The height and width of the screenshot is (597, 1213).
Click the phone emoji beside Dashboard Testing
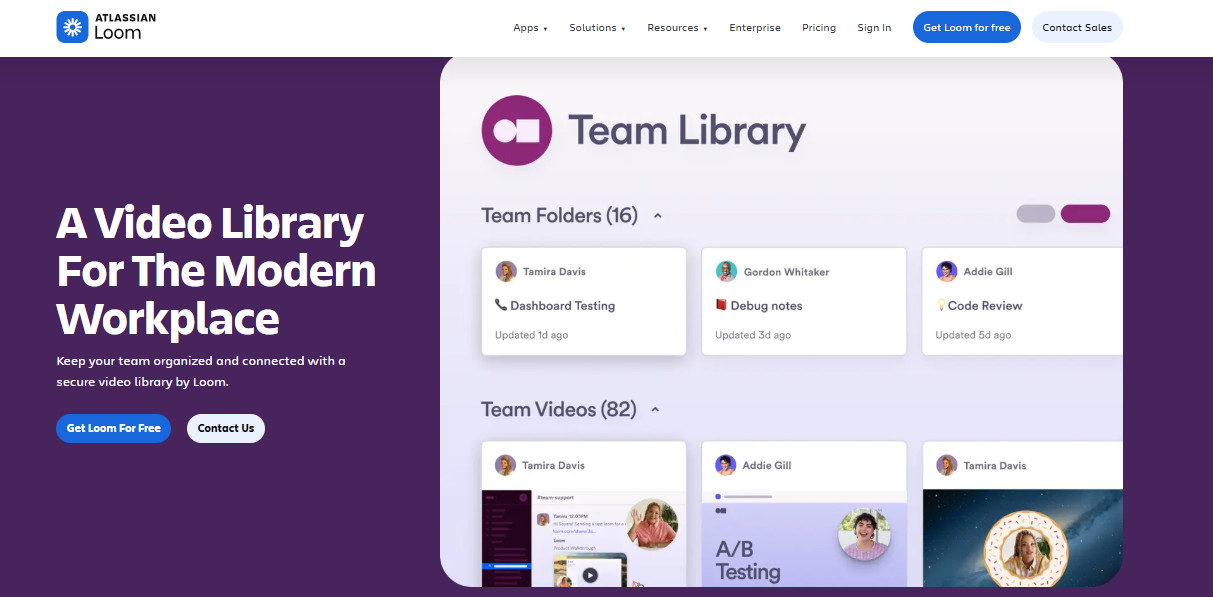point(501,305)
